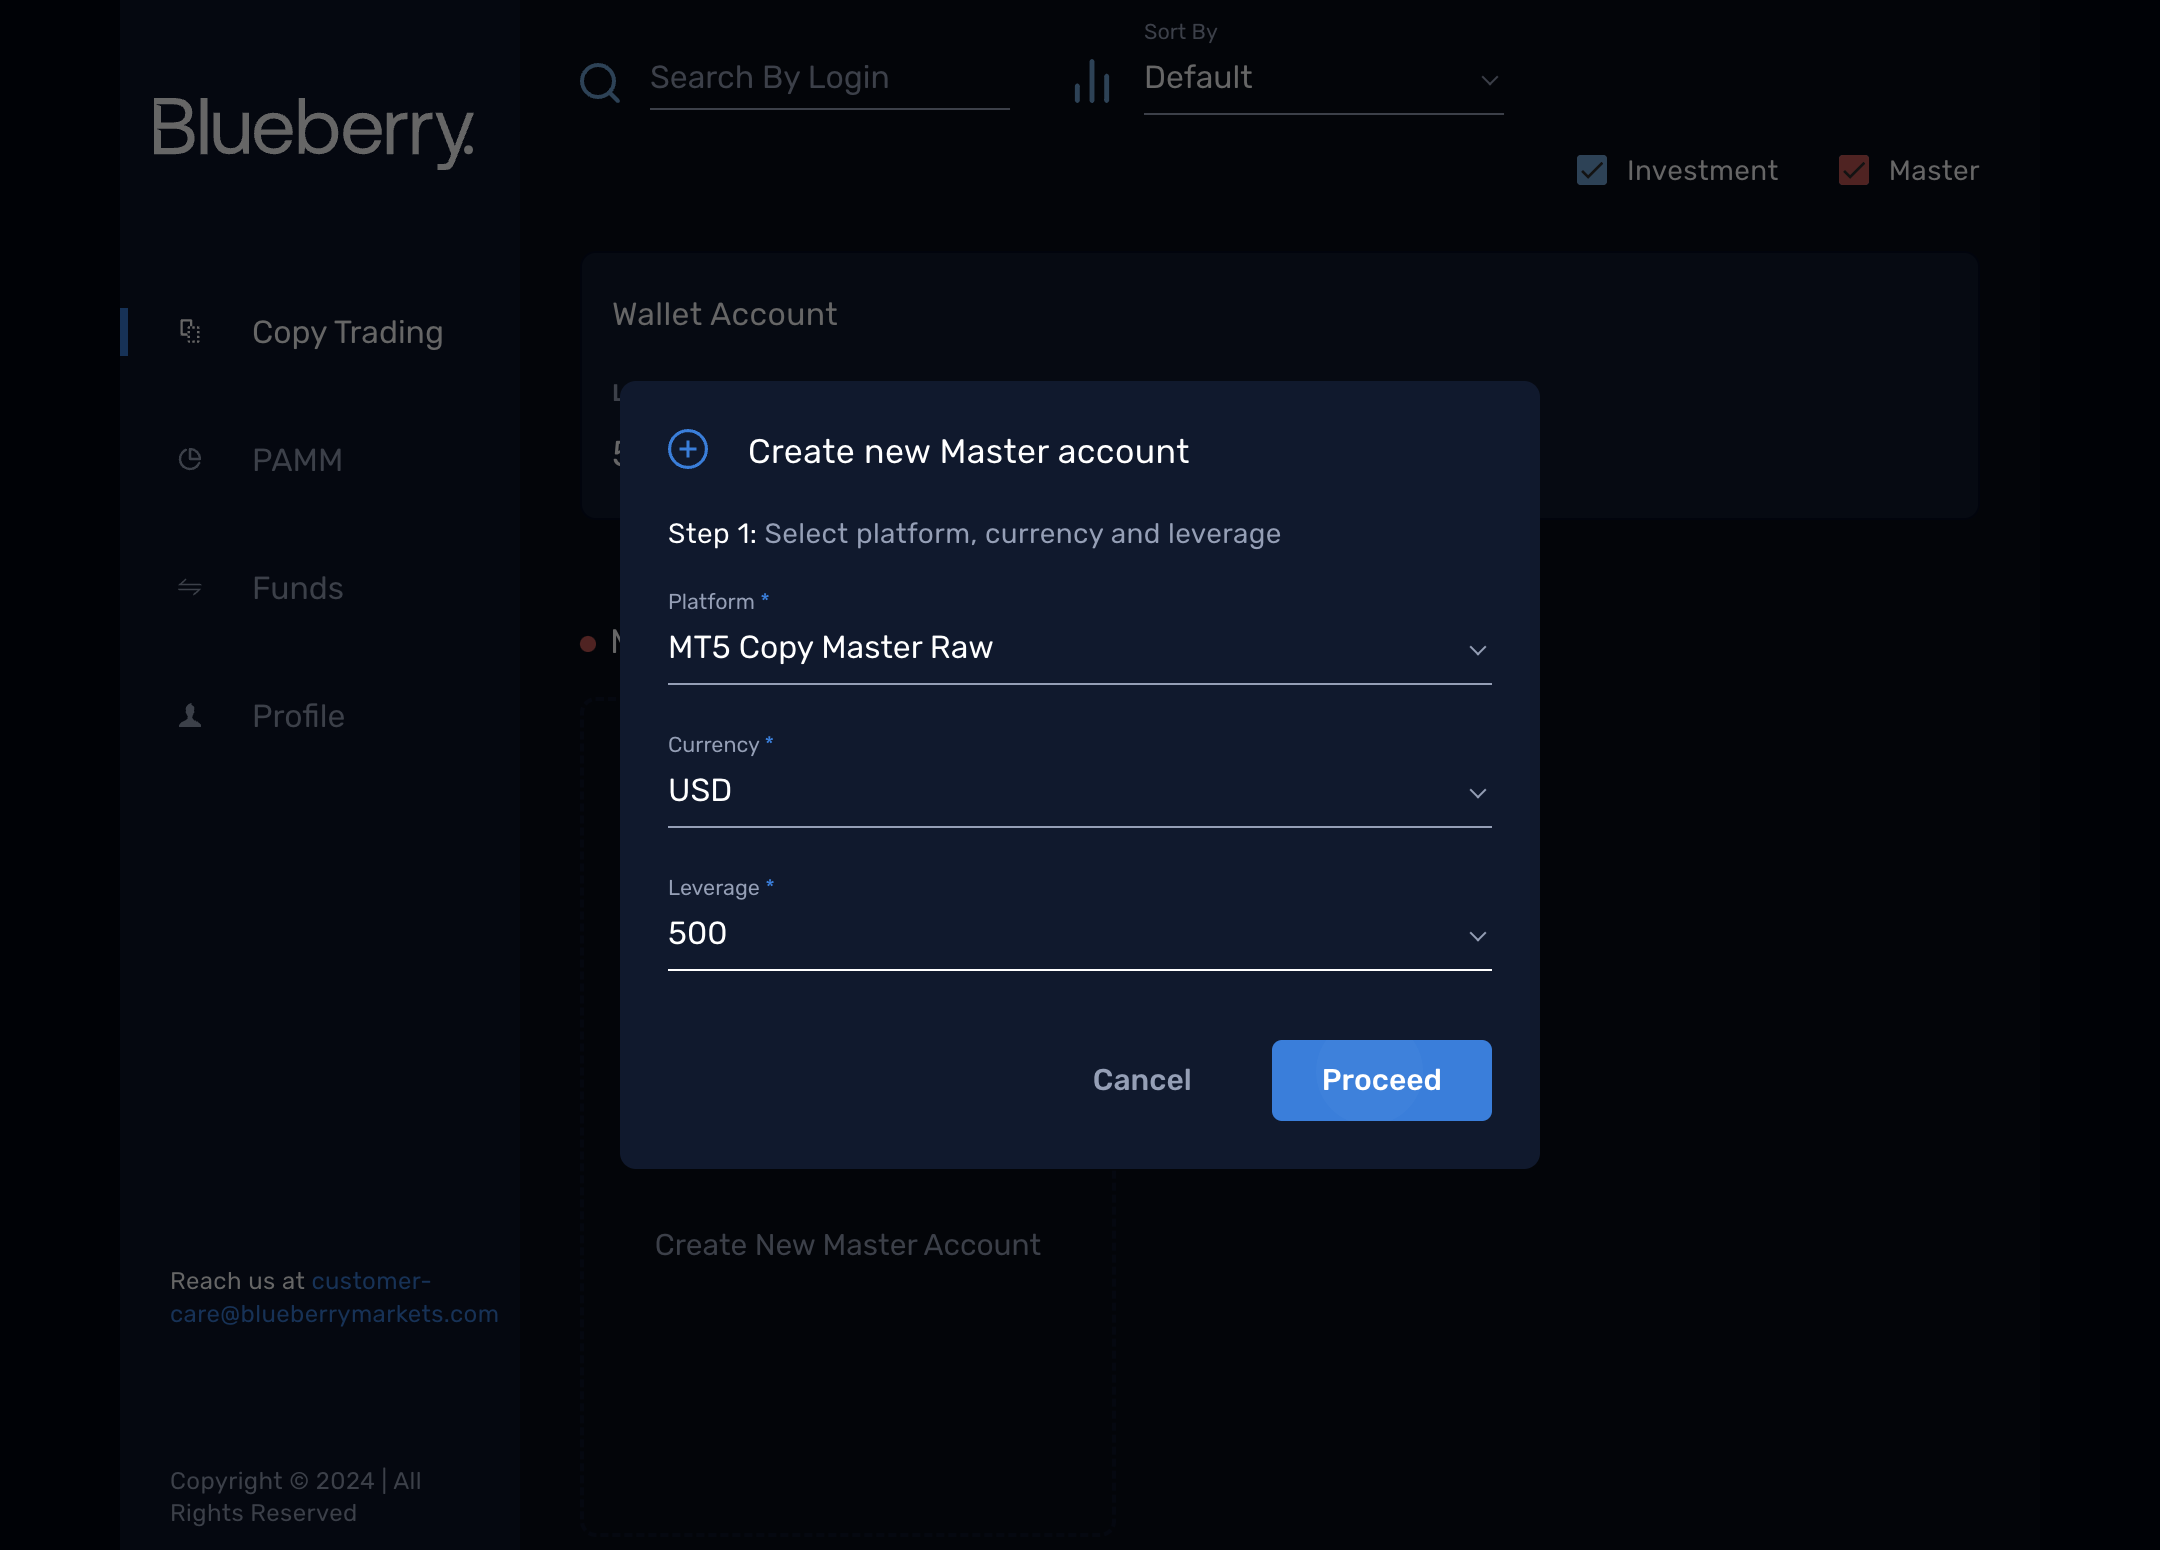Go to the PAMM menu item
This screenshot has height=1550, width=2160.
pos(297,460)
